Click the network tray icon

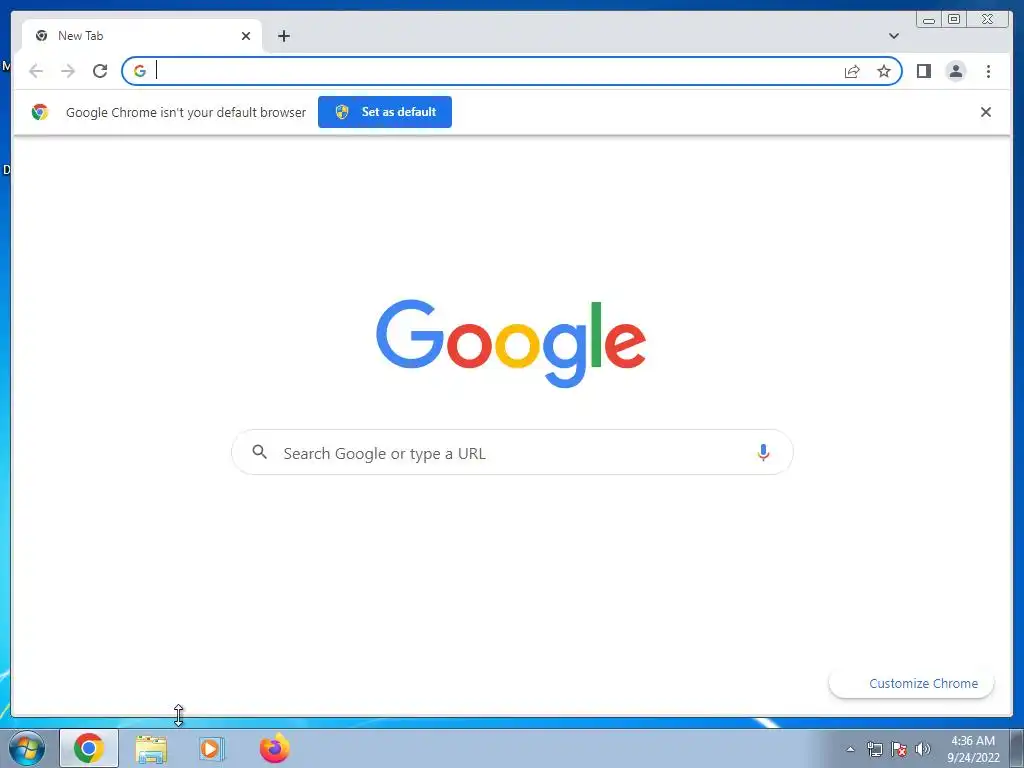tap(874, 749)
